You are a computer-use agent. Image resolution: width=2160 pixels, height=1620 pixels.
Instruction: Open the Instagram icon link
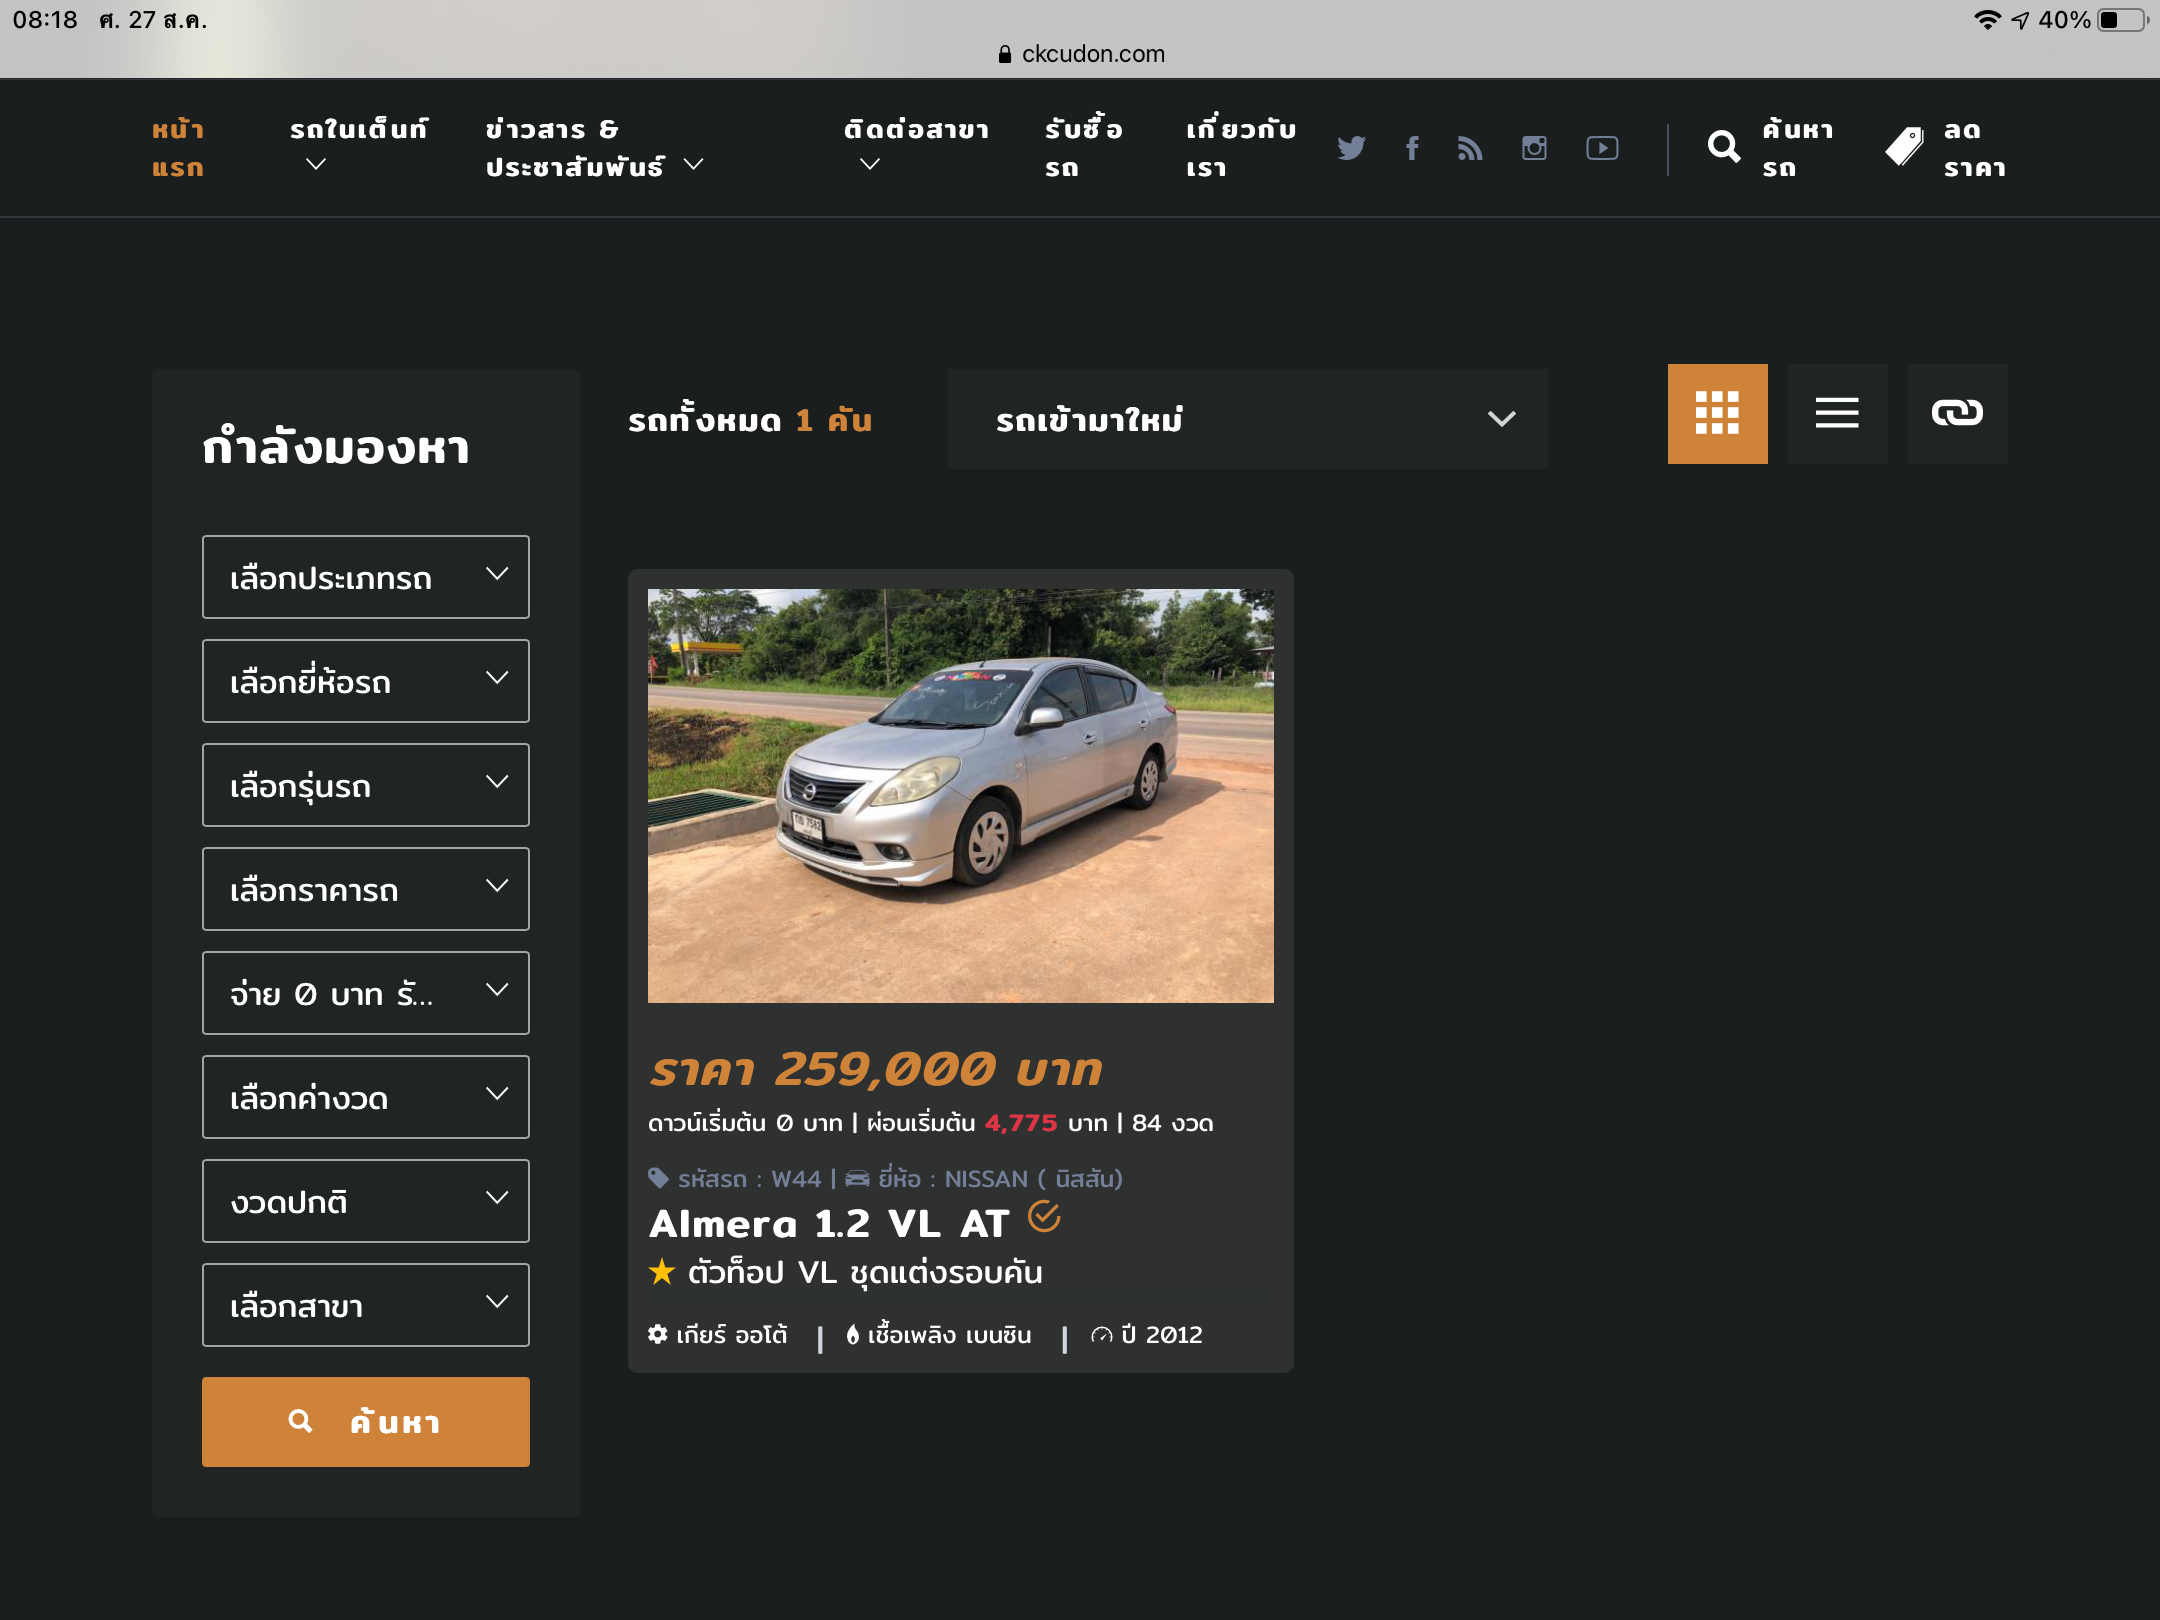[x=1534, y=148]
